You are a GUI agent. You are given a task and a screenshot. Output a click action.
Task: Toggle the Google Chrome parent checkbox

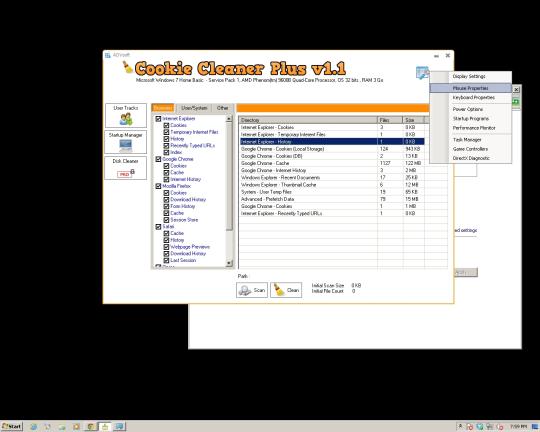click(158, 159)
